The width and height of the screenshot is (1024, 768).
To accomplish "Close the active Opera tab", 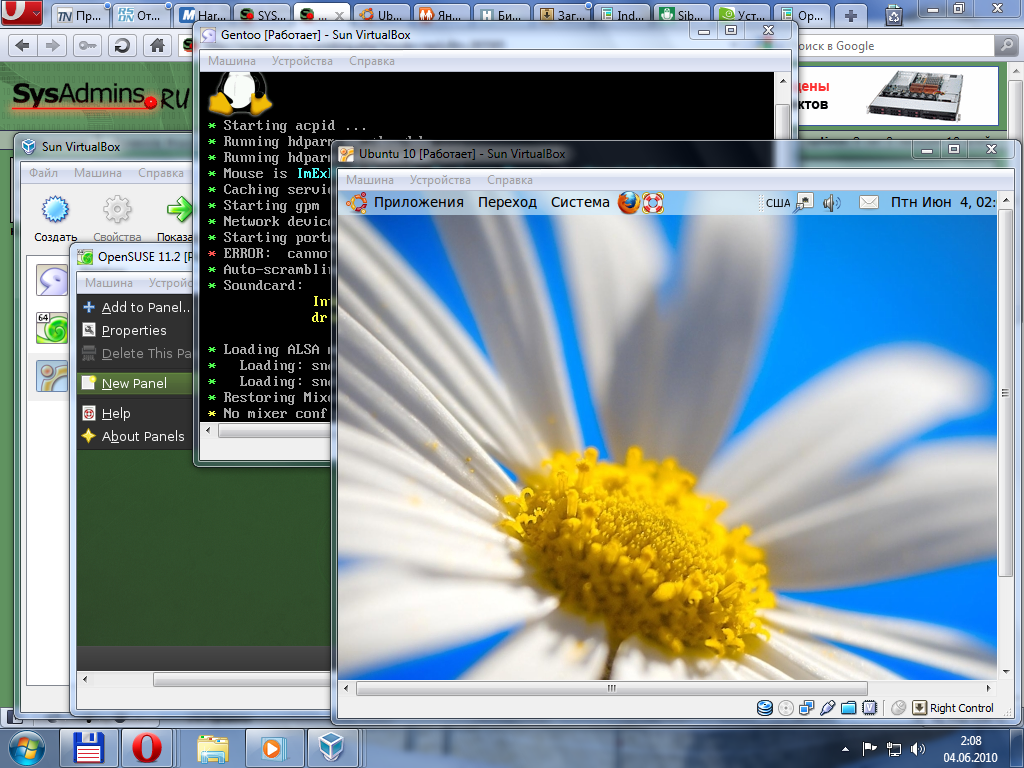I will (339, 14).
